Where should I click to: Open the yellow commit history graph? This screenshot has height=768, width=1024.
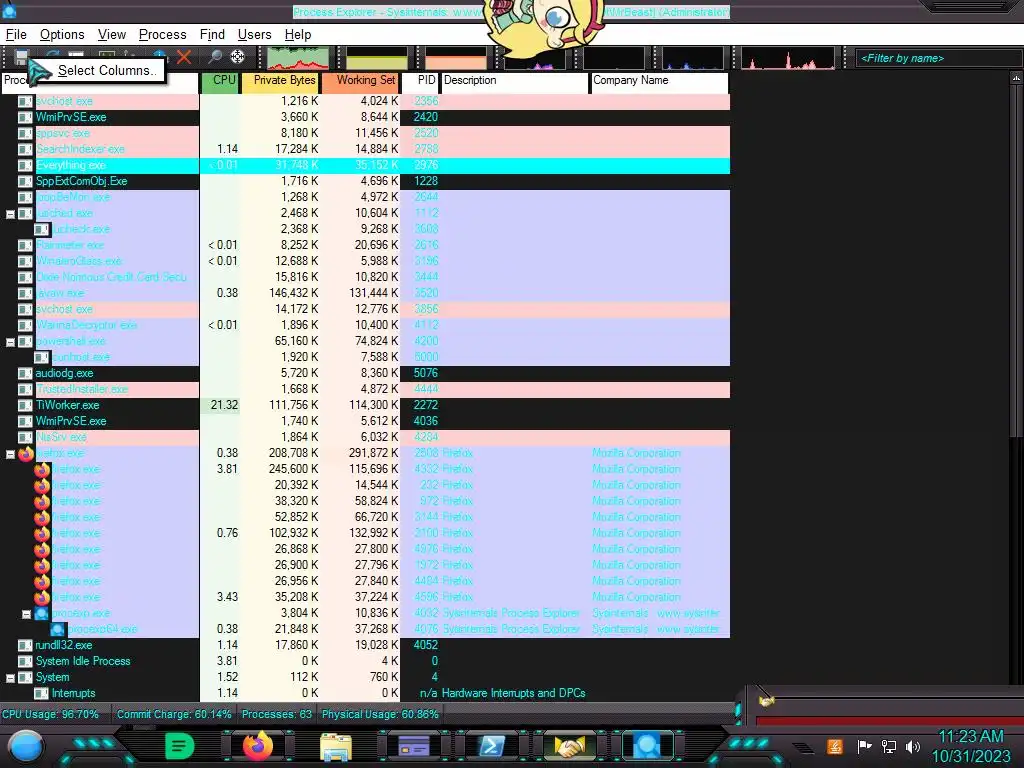377,58
